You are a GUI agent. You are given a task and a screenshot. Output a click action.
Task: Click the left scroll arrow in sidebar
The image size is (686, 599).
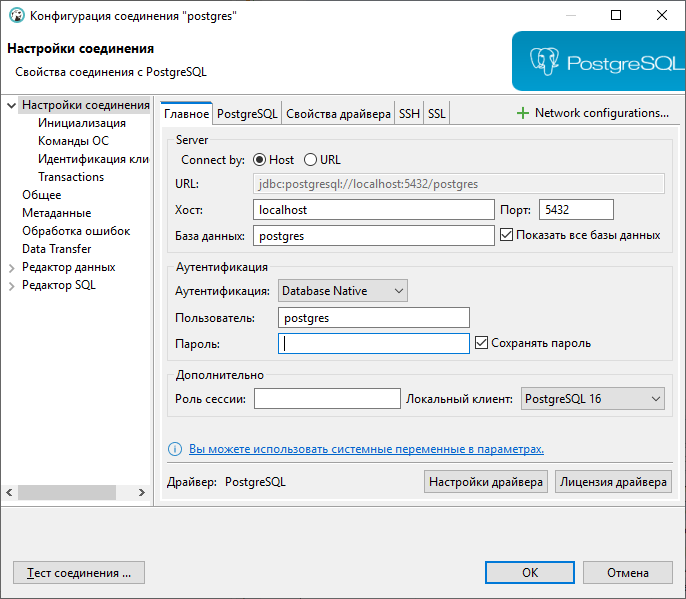[x=9, y=492]
